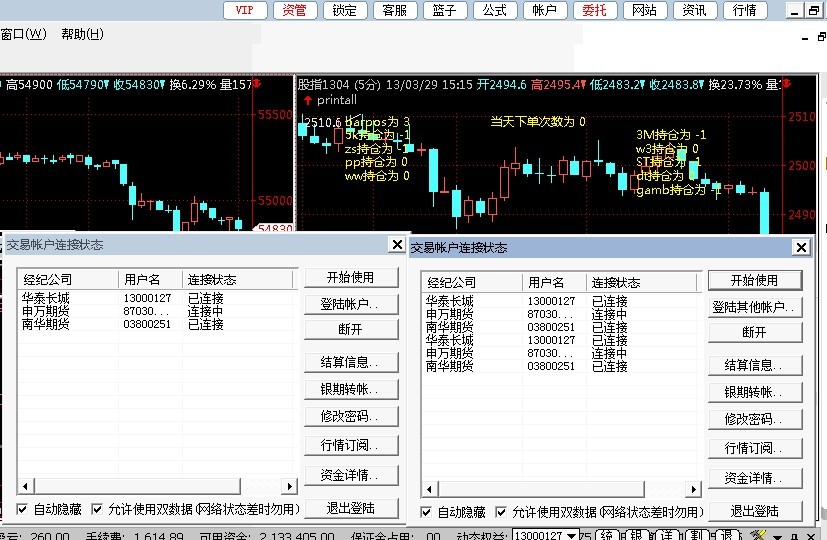Toggle 允许使用双数据 checkbox in right dialog
This screenshot has width=827, height=540.
501,512
